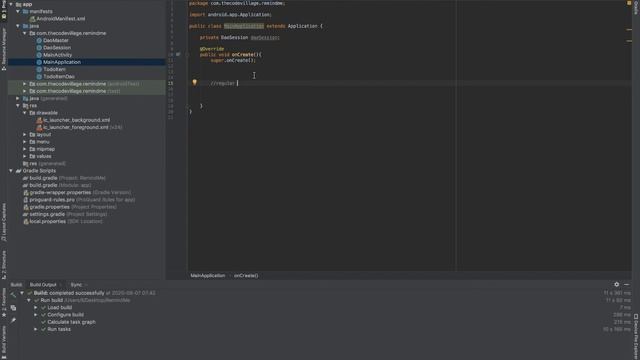The width and height of the screenshot is (640, 360).
Task: Expand the mipmap folder
Action: pyautogui.click(x=25, y=149)
